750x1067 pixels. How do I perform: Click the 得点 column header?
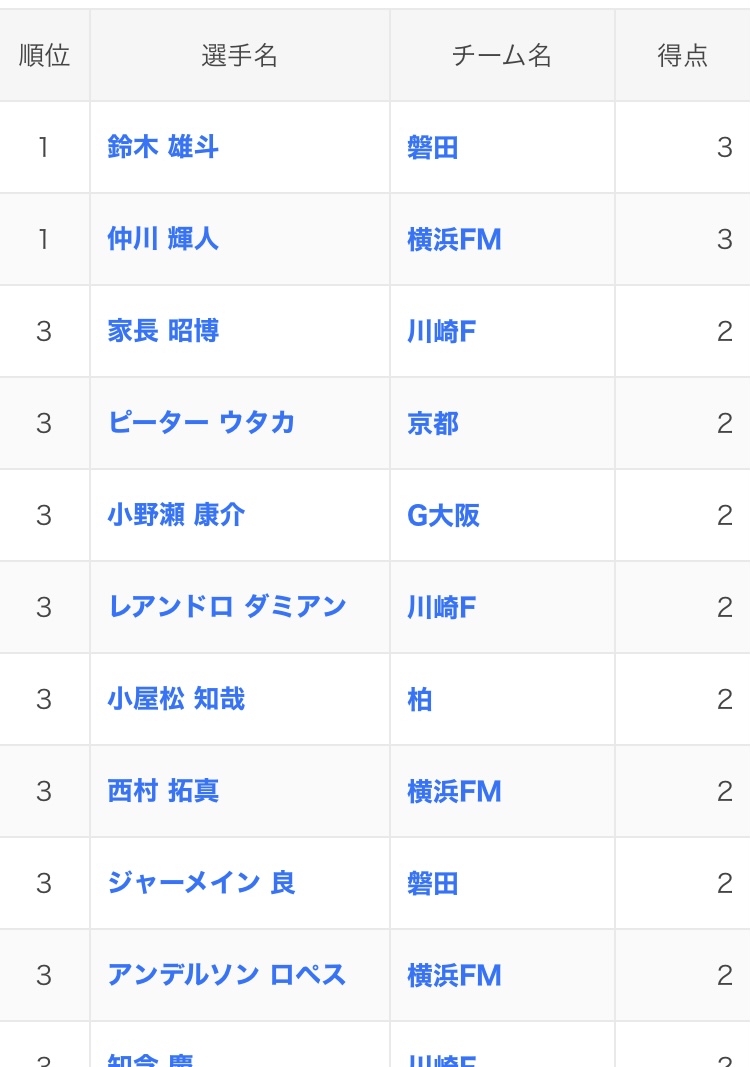pos(682,55)
